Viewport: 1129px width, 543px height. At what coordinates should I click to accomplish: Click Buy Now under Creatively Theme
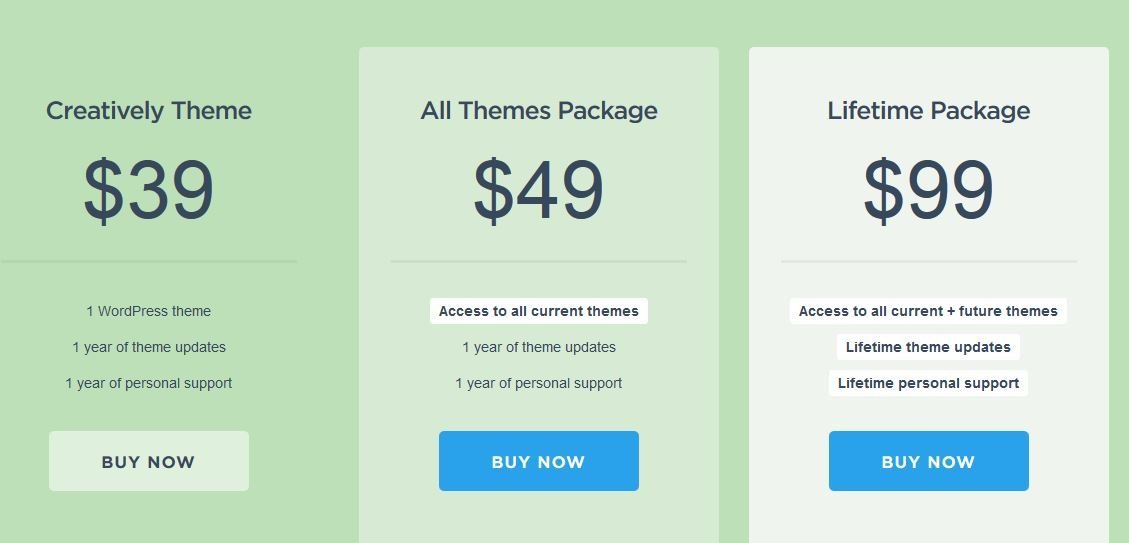click(149, 461)
